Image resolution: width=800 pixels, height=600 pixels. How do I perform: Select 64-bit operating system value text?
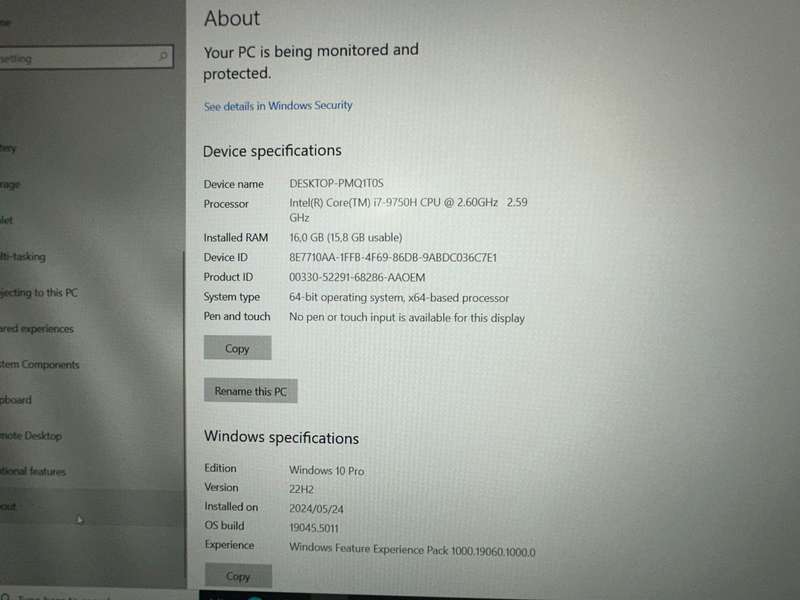tap(399, 297)
